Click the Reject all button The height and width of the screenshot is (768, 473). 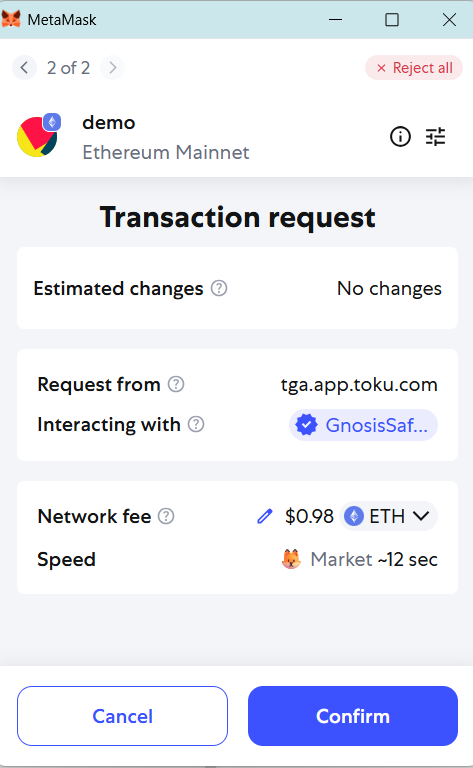coord(414,68)
